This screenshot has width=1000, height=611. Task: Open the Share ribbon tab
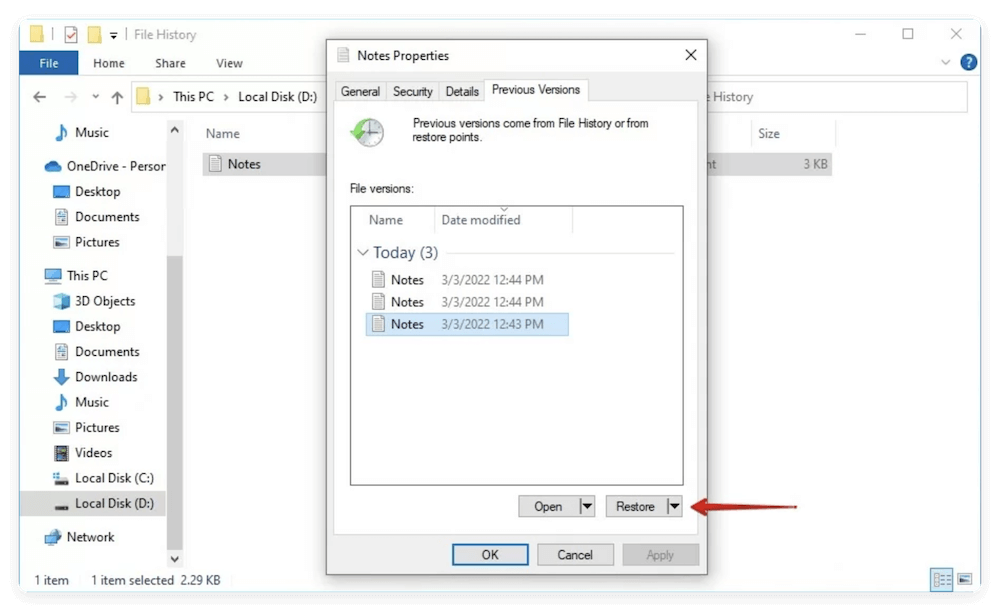169,62
